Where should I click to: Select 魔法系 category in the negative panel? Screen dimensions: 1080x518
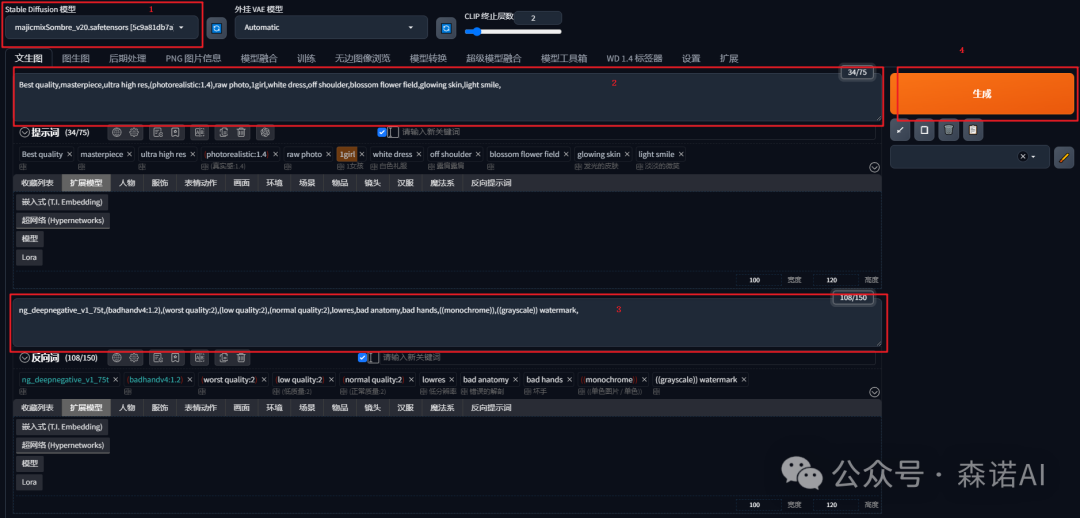441,408
